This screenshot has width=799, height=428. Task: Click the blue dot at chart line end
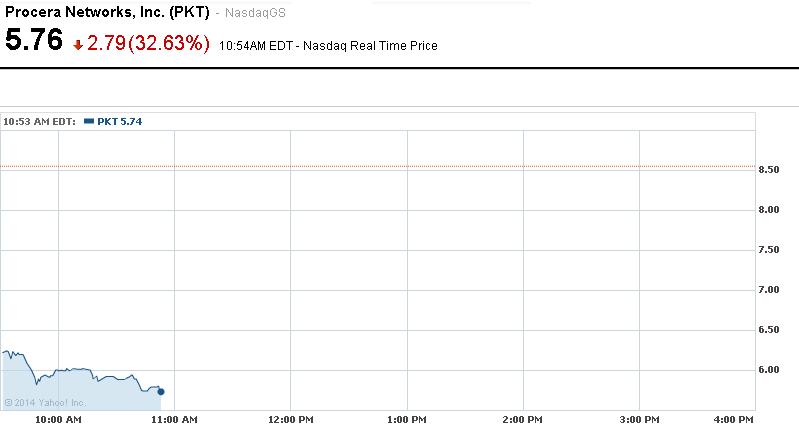point(162,391)
